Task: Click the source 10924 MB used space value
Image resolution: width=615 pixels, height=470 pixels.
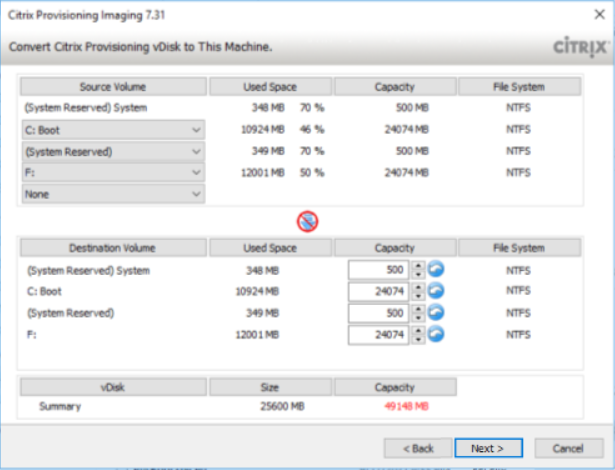Action: [263, 129]
